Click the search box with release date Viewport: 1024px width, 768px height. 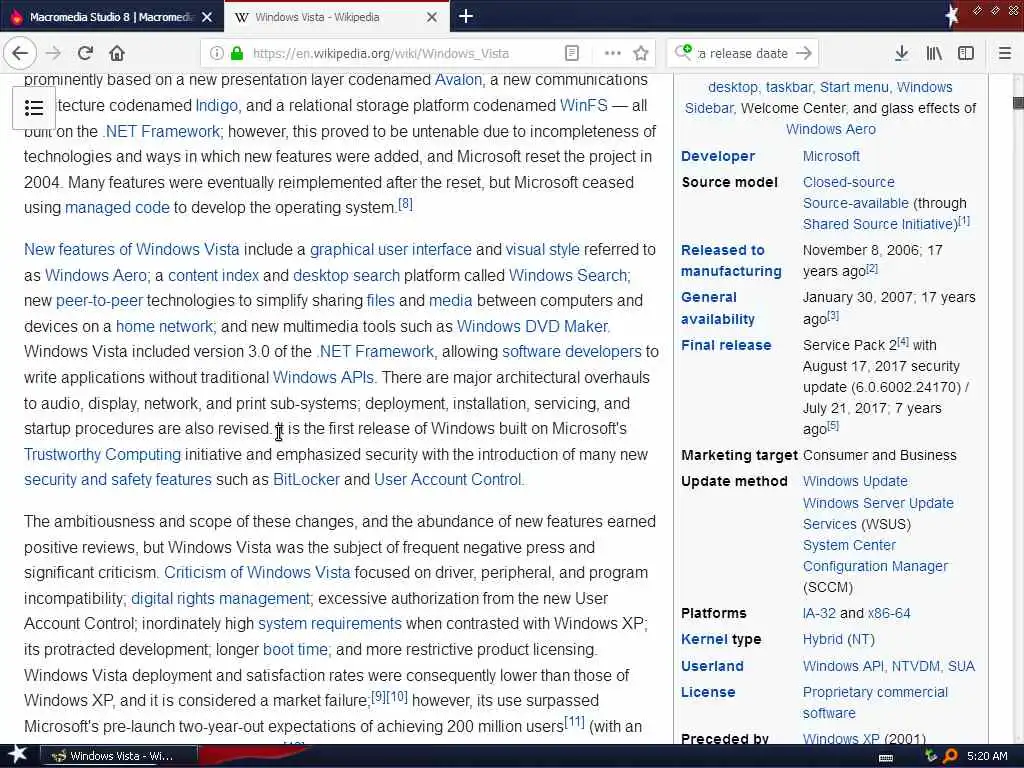[743, 54]
